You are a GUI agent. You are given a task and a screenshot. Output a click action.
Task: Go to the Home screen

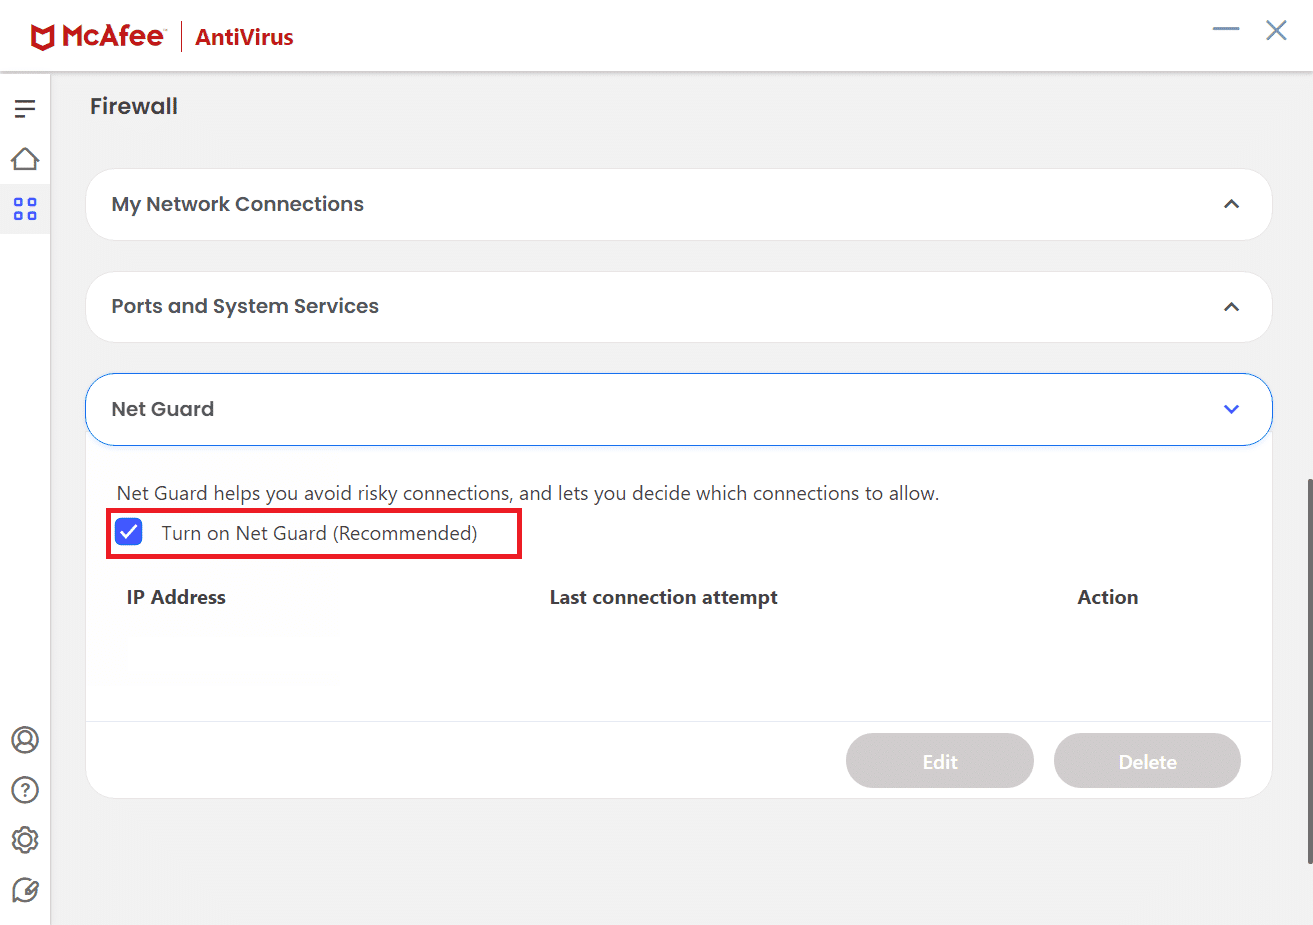click(x=25, y=158)
